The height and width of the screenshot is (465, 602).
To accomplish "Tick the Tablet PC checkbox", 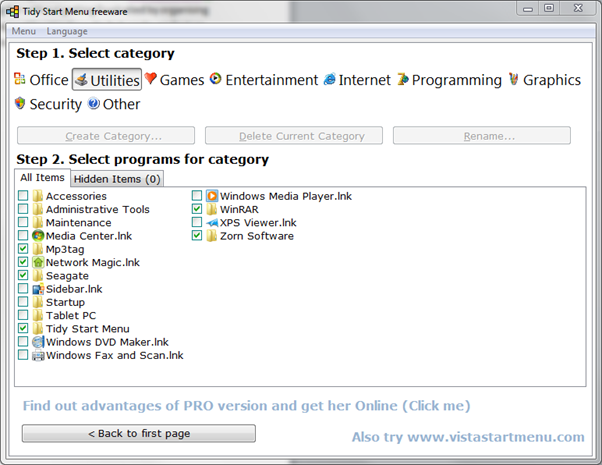I will [23, 315].
